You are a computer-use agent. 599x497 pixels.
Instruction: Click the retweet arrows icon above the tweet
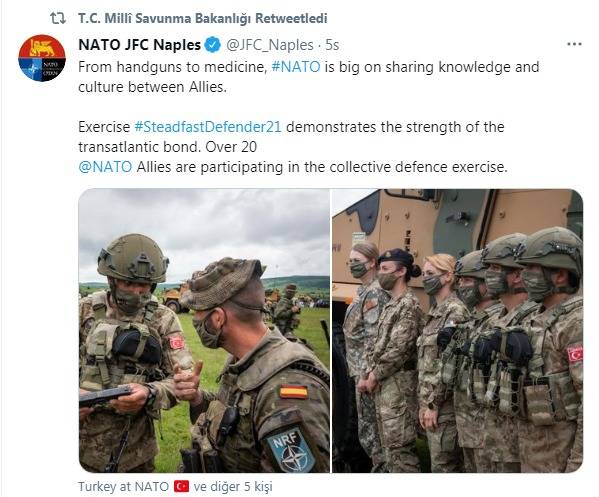[58, 18]
